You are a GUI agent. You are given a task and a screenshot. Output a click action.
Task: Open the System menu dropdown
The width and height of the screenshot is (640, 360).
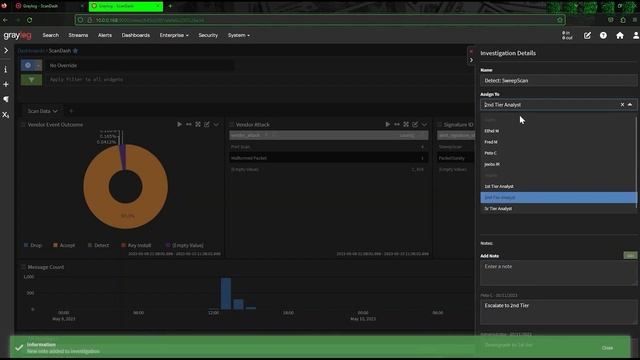239,35
